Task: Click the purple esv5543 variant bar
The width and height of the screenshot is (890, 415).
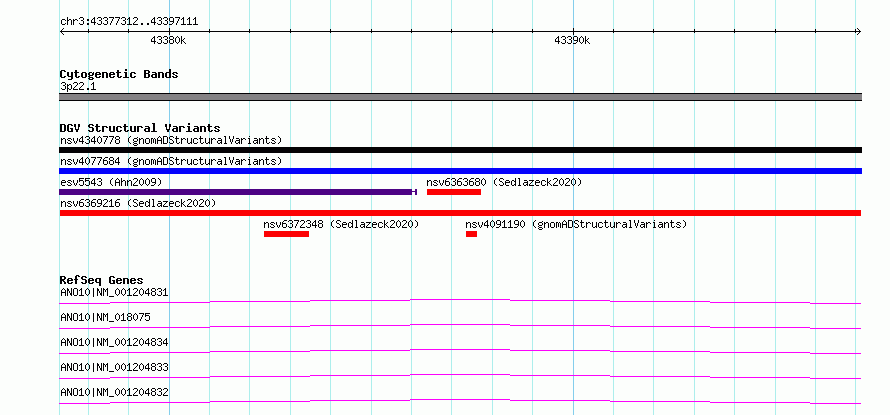Action: coord(238,192)
